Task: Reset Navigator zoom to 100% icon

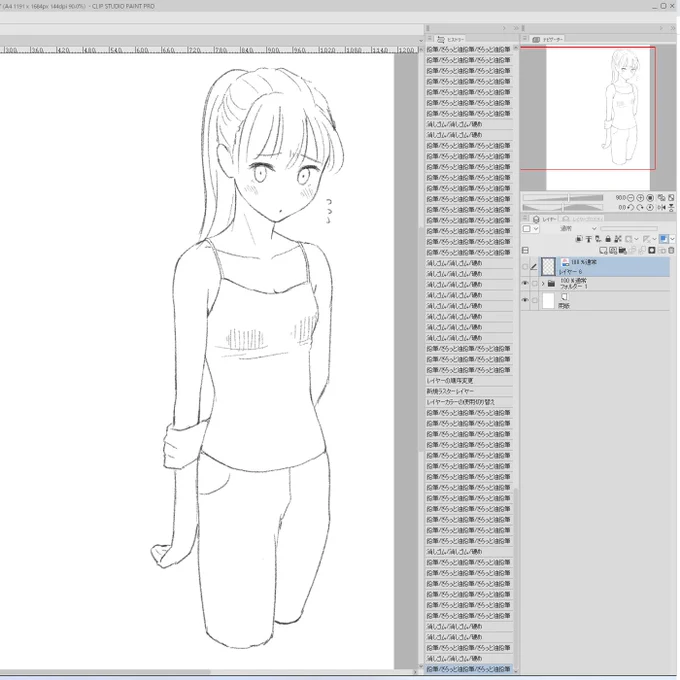Action: 650,198
